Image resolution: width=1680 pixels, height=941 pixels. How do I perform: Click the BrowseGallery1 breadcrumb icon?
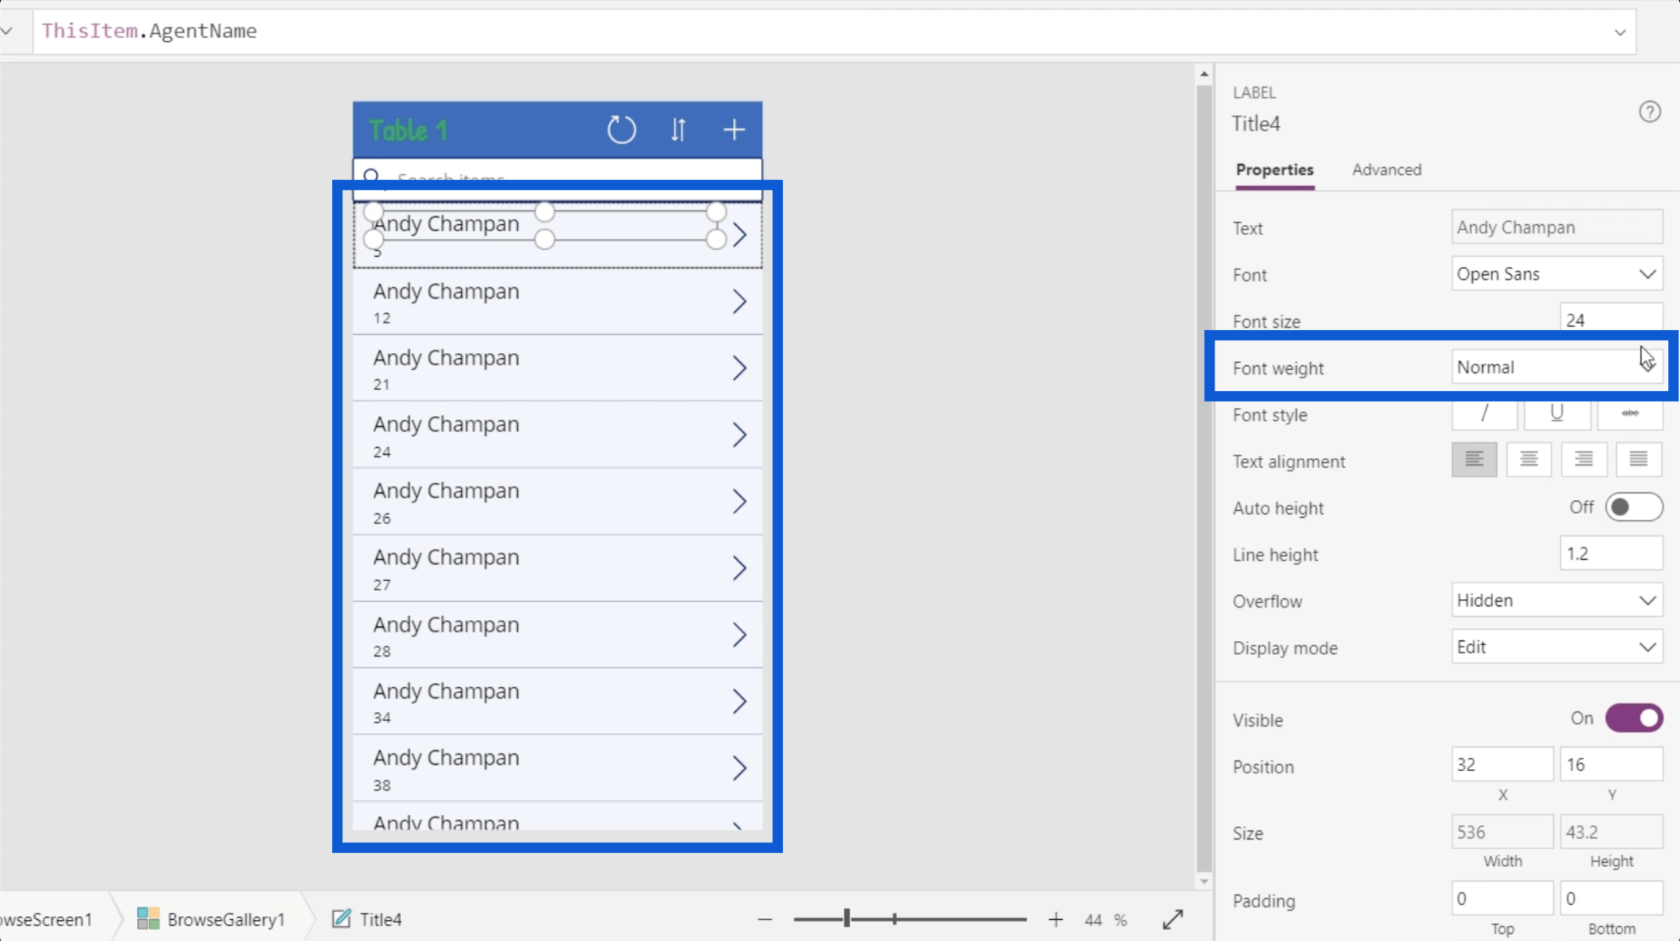tap(148, 918)
